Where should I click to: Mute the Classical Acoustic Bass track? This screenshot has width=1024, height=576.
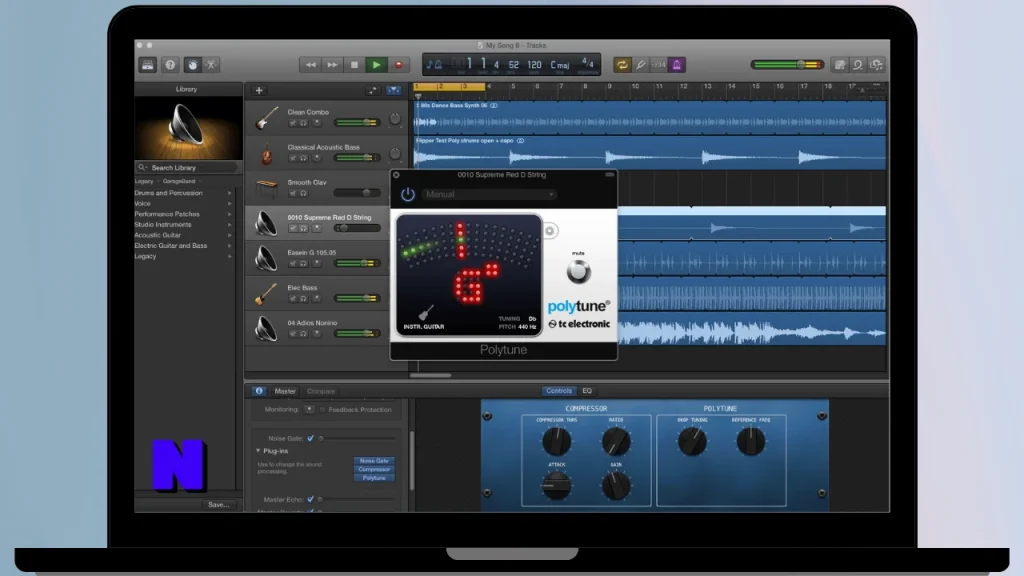(x=293, y=158)
